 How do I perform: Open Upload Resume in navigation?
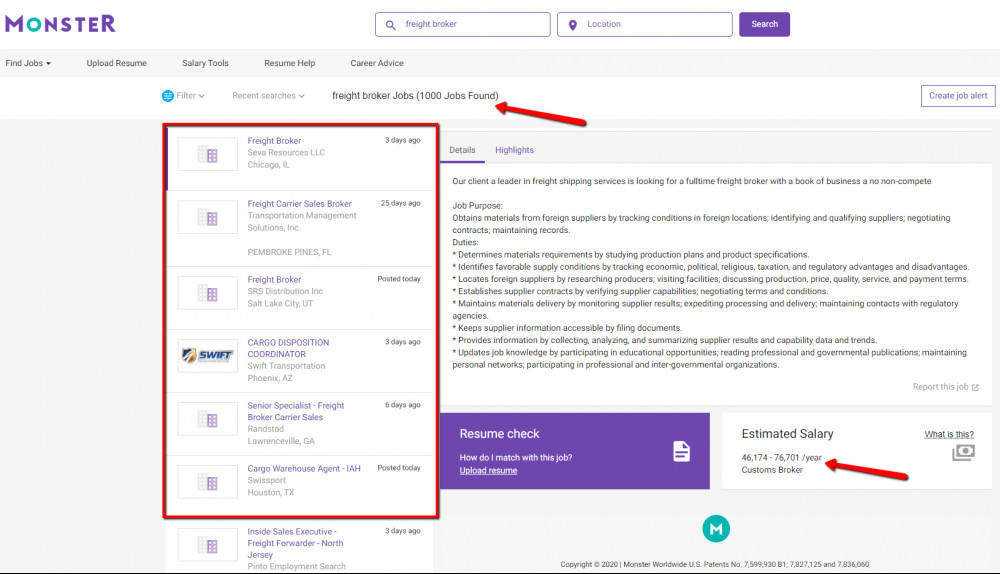click(x=117, y=63)
